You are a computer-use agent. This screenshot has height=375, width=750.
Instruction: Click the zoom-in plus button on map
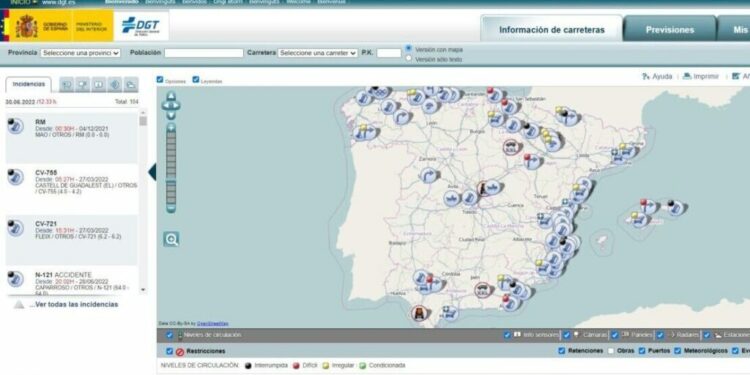[x=171, y=127]
